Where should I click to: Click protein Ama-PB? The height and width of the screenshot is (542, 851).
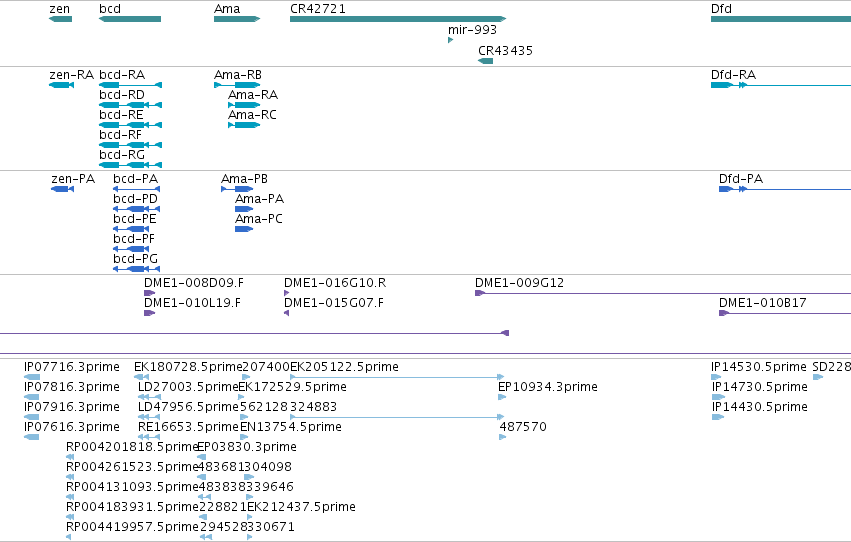coord(237,189)
